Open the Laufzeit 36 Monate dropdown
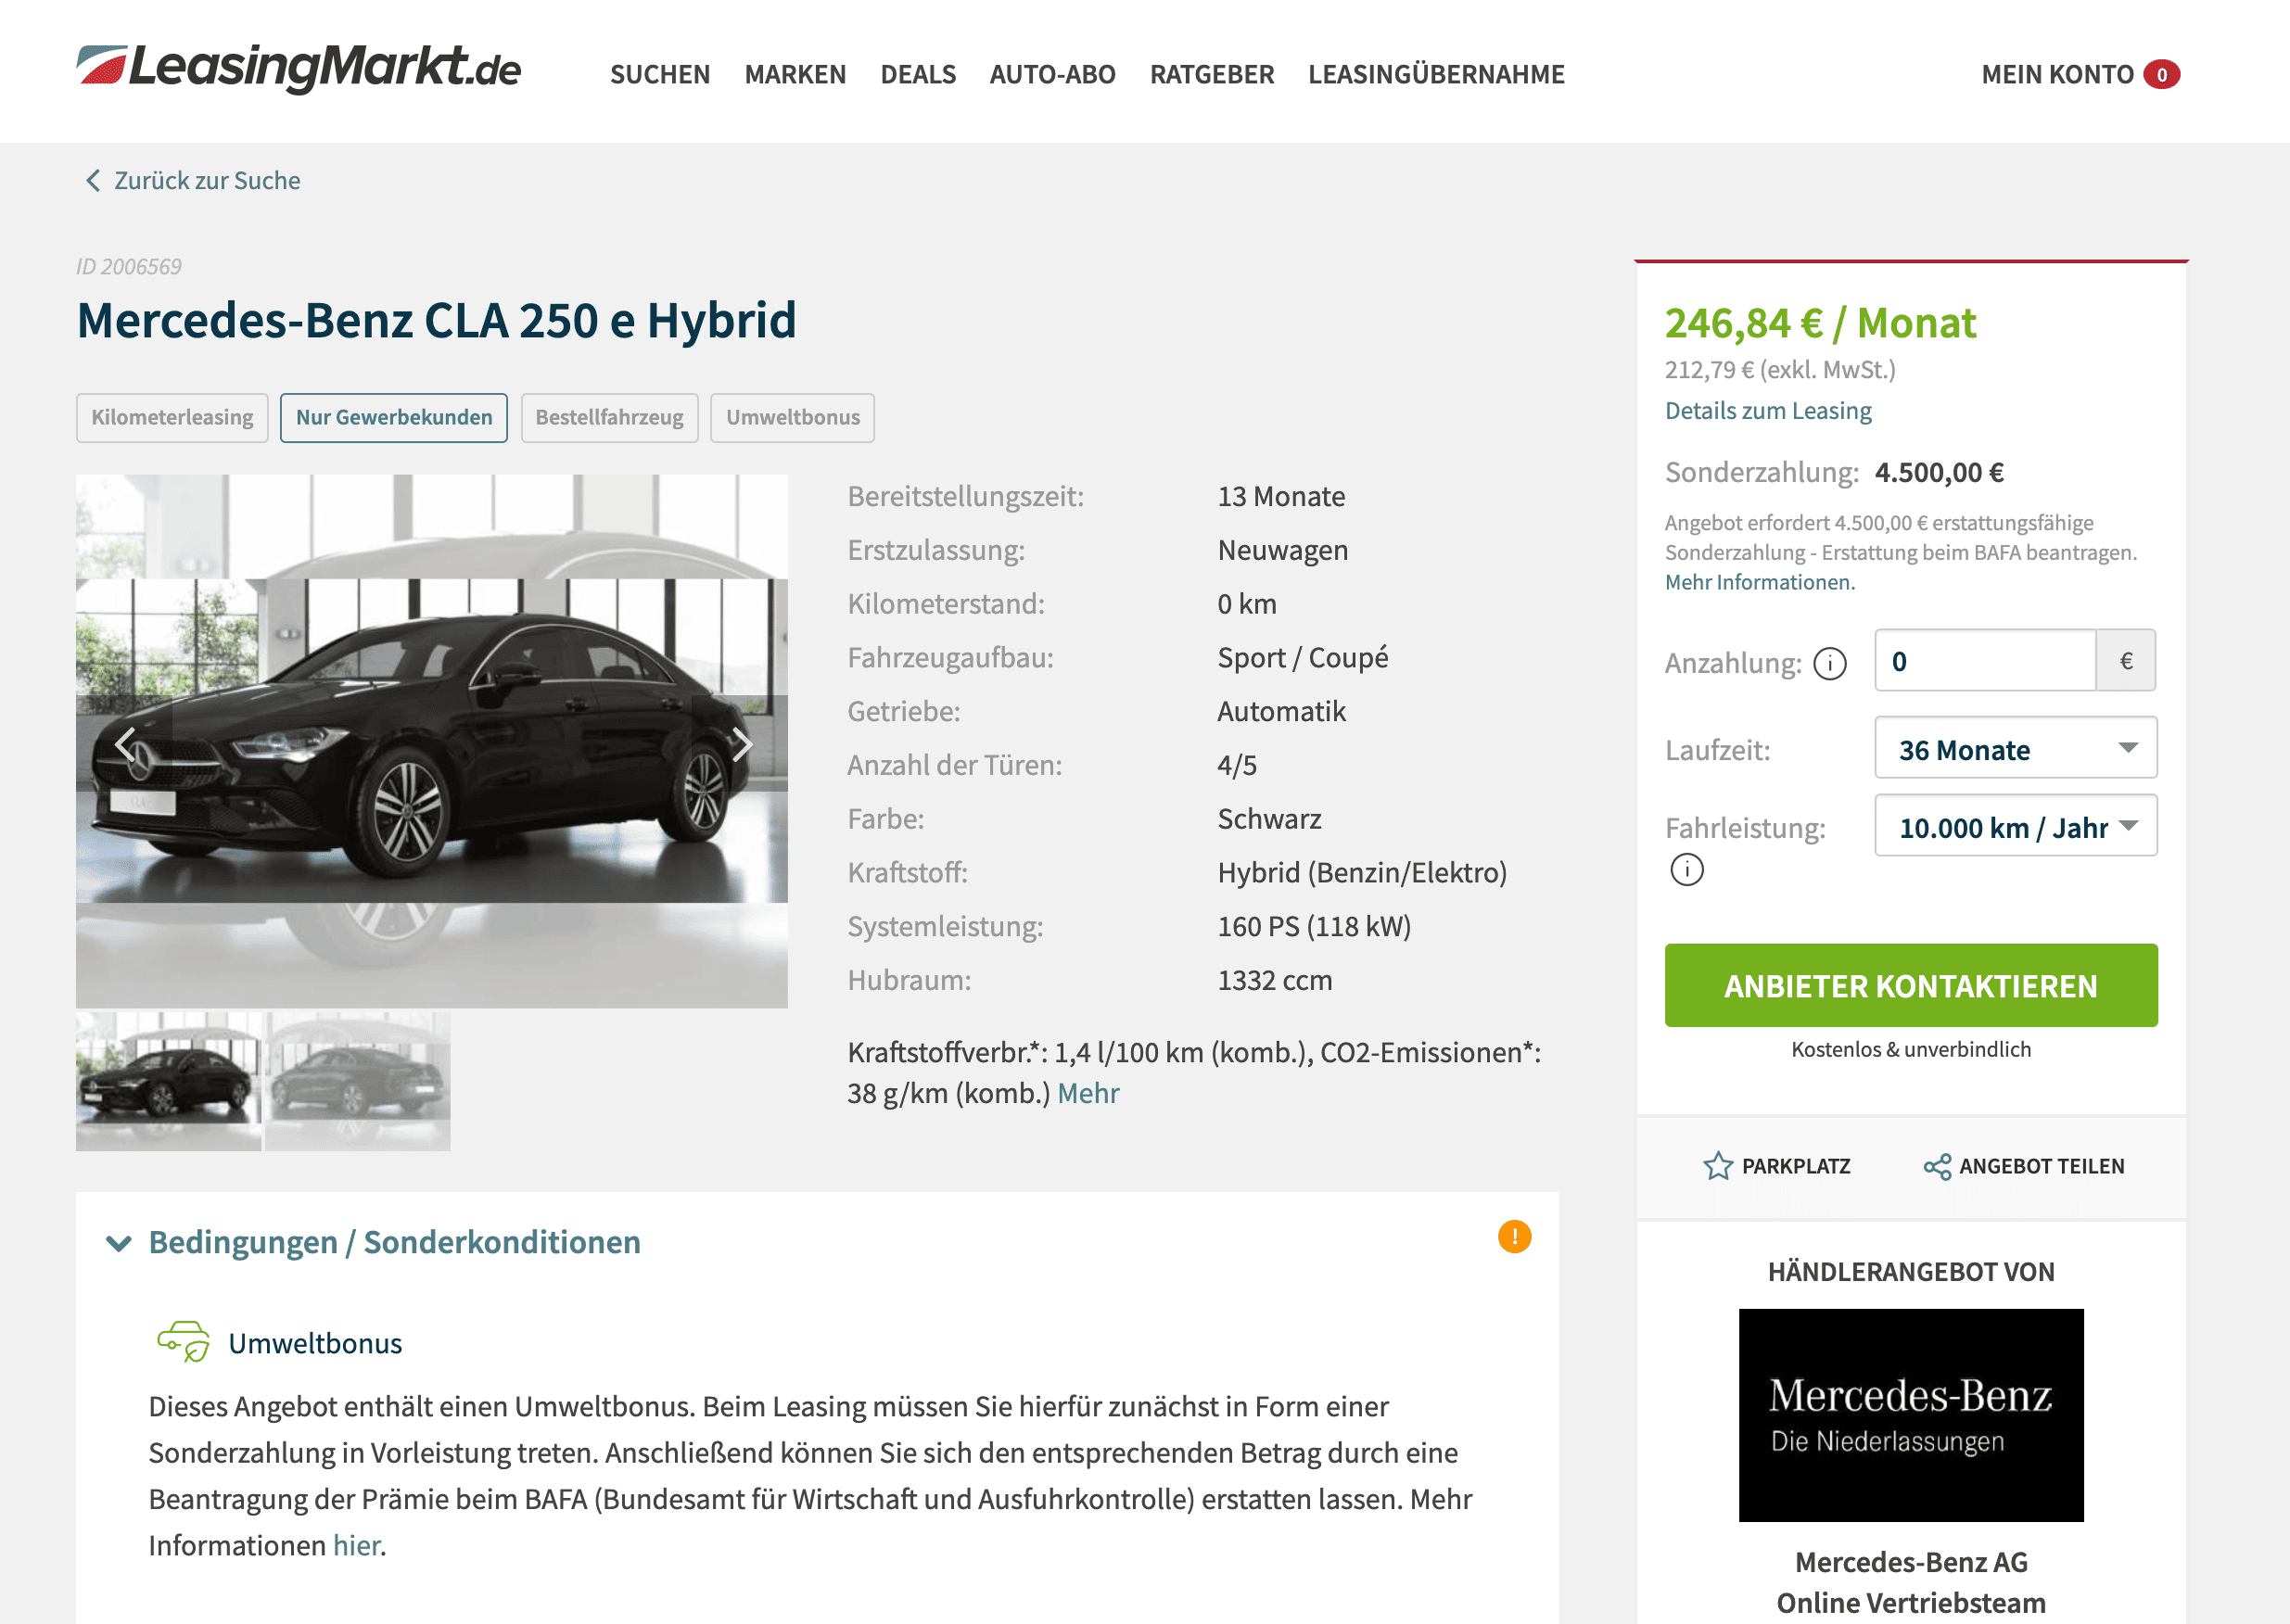2290x1624 pixels. coord(2015,748)
